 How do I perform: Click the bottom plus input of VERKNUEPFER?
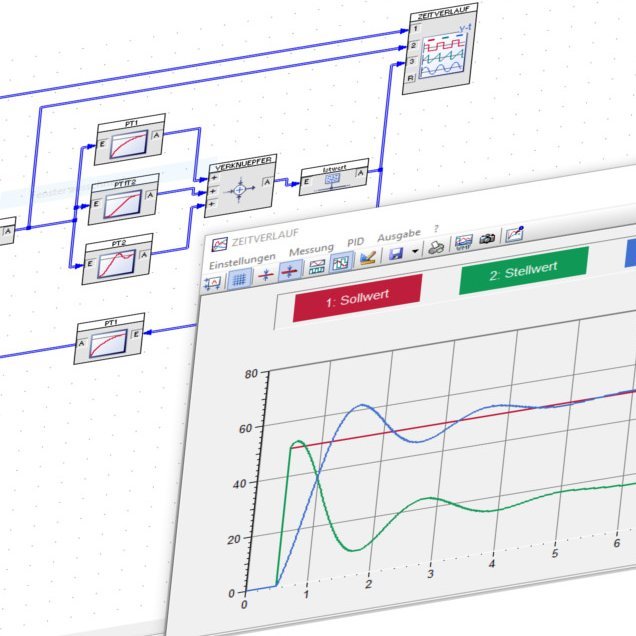tap(212, 204)
